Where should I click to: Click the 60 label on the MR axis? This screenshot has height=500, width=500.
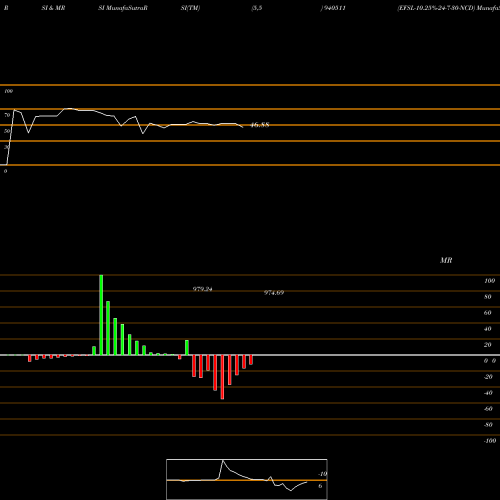click(x=487, y=313)
